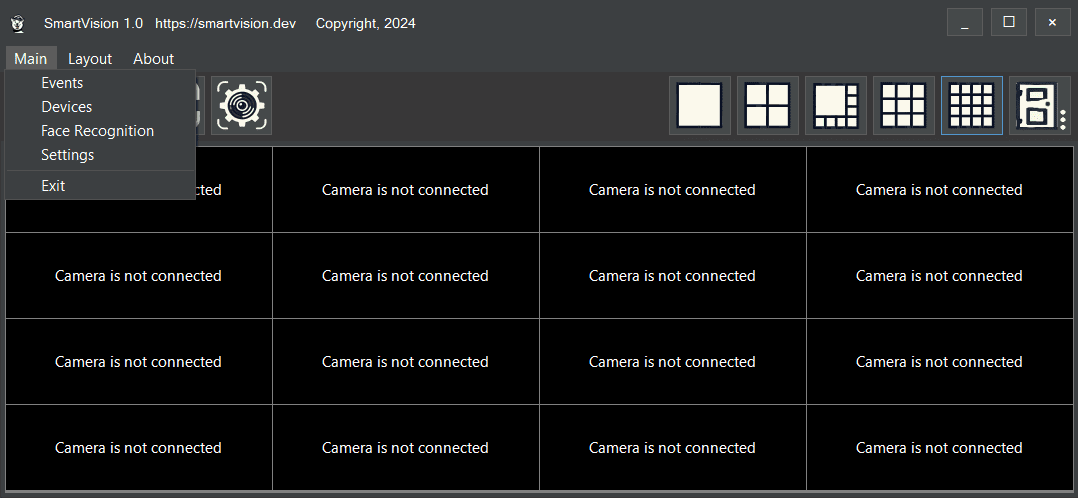This screenshot has width=1078, height=498.
Task: Maximize the SmartVision window
Action: [1008, 22]
